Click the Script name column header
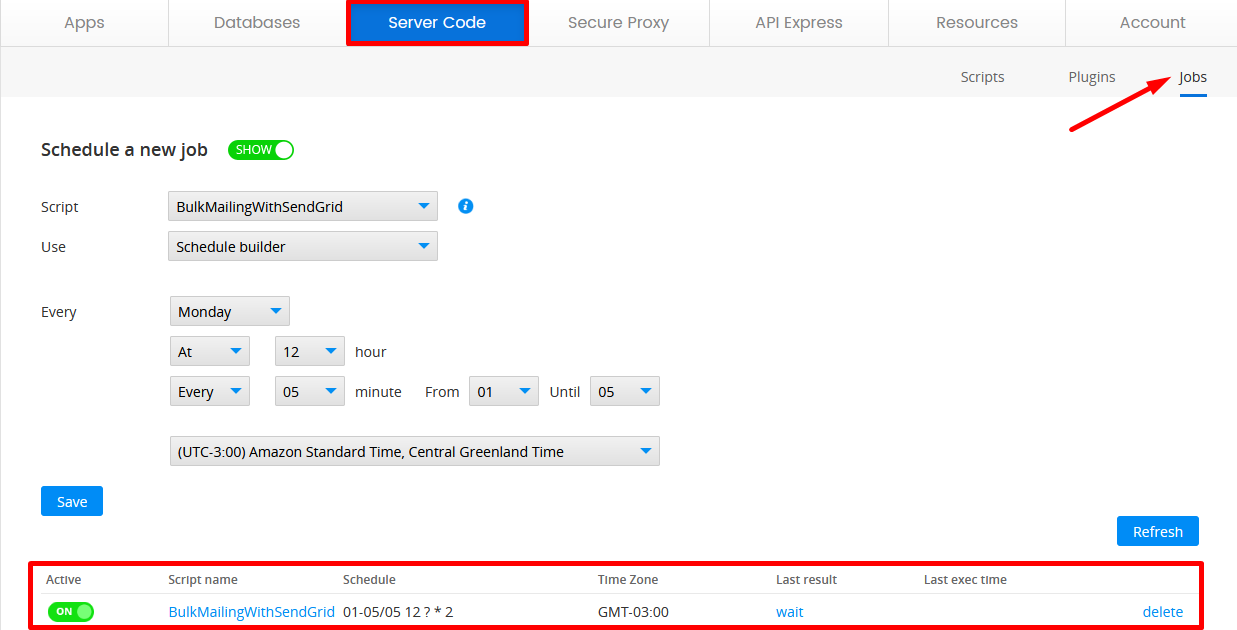This screenshot has height=630, width=1237. coord(203,579)
